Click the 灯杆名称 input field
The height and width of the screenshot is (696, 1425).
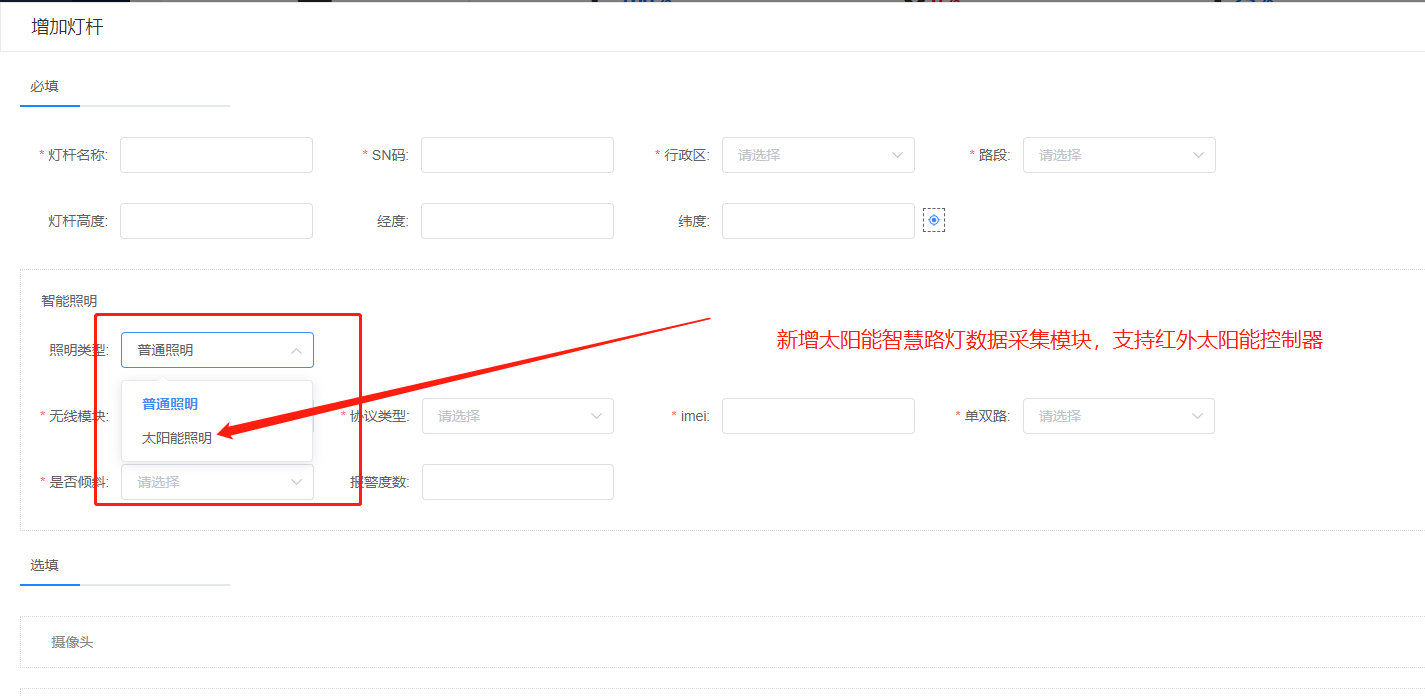216,155
